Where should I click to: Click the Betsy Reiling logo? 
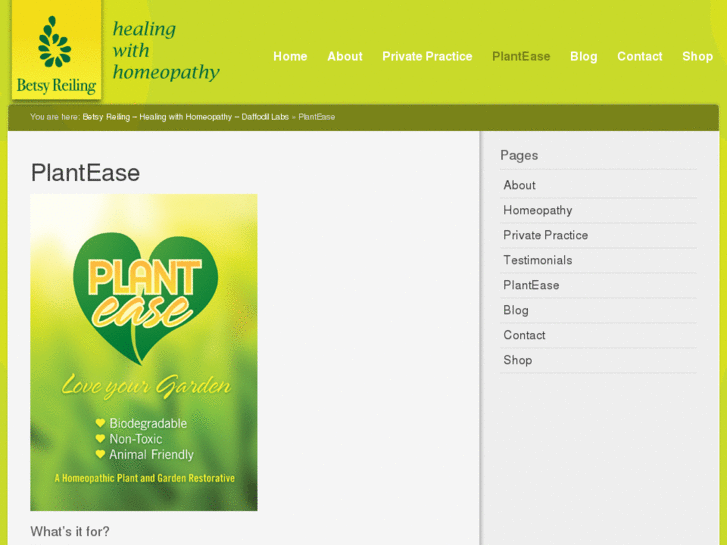coord(56,50)
